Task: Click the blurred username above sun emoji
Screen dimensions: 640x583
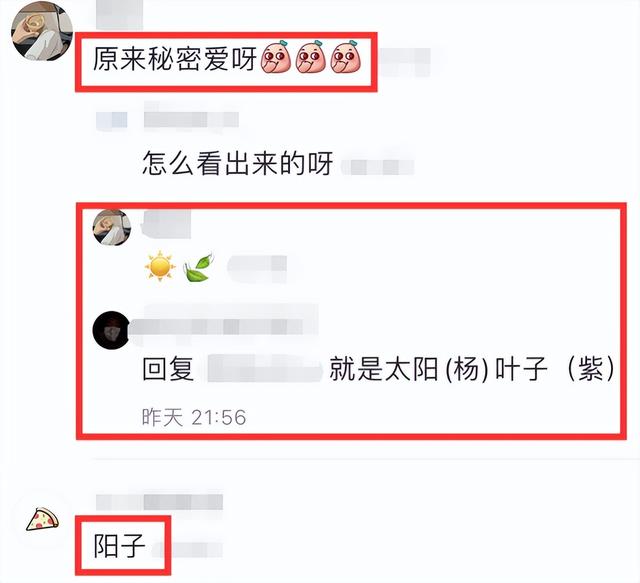Action: click(x=166, y=224)
